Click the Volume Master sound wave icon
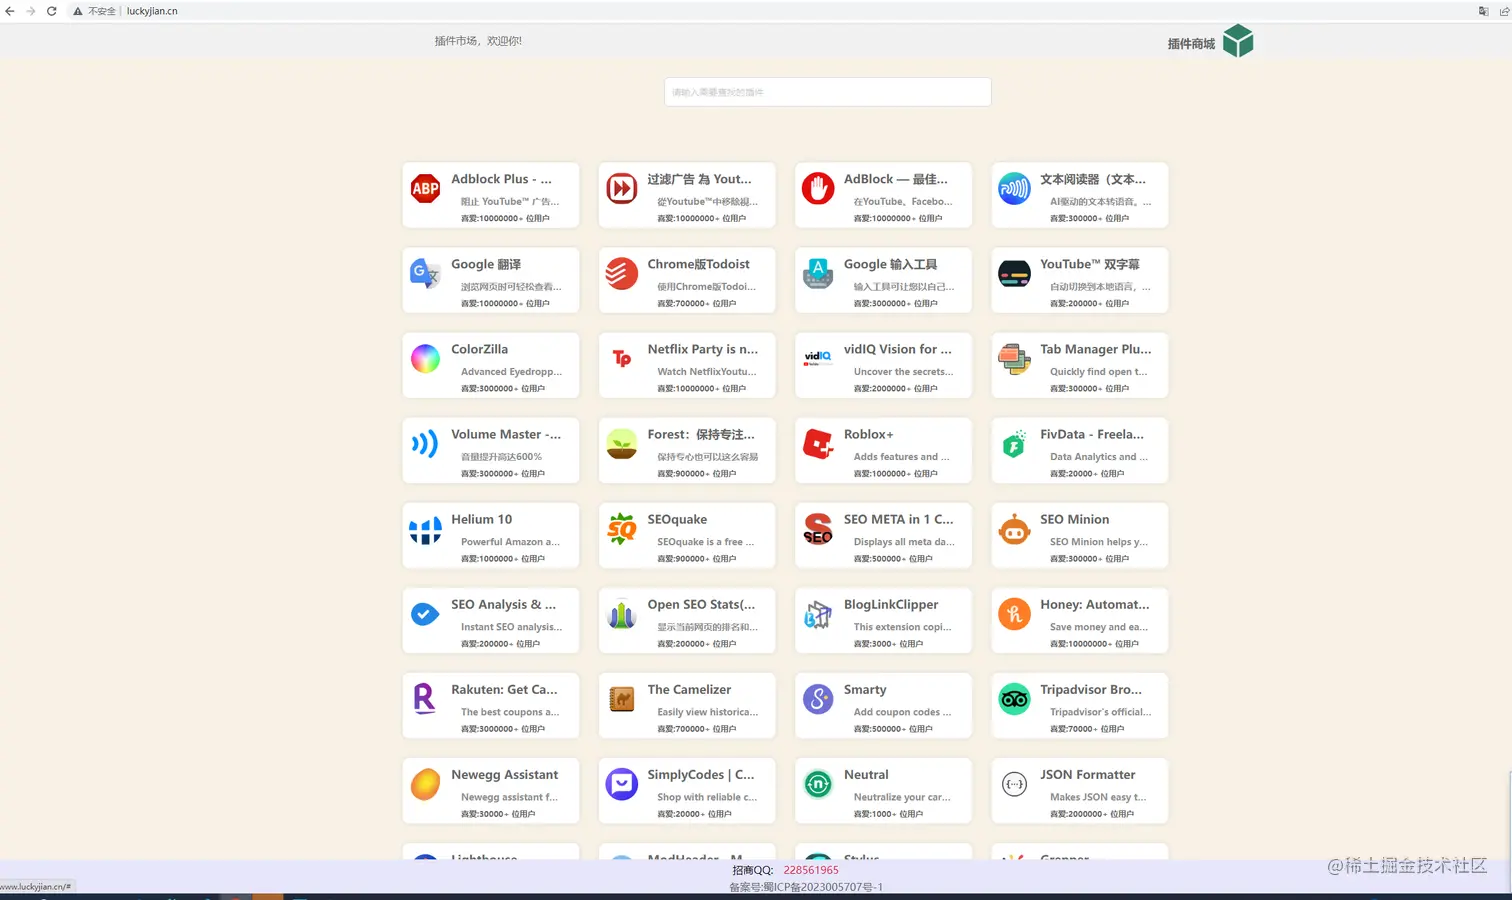Image resolution: width=1512 pixels, height=900 pixels. pyautogui.click(x=425, y=443)
